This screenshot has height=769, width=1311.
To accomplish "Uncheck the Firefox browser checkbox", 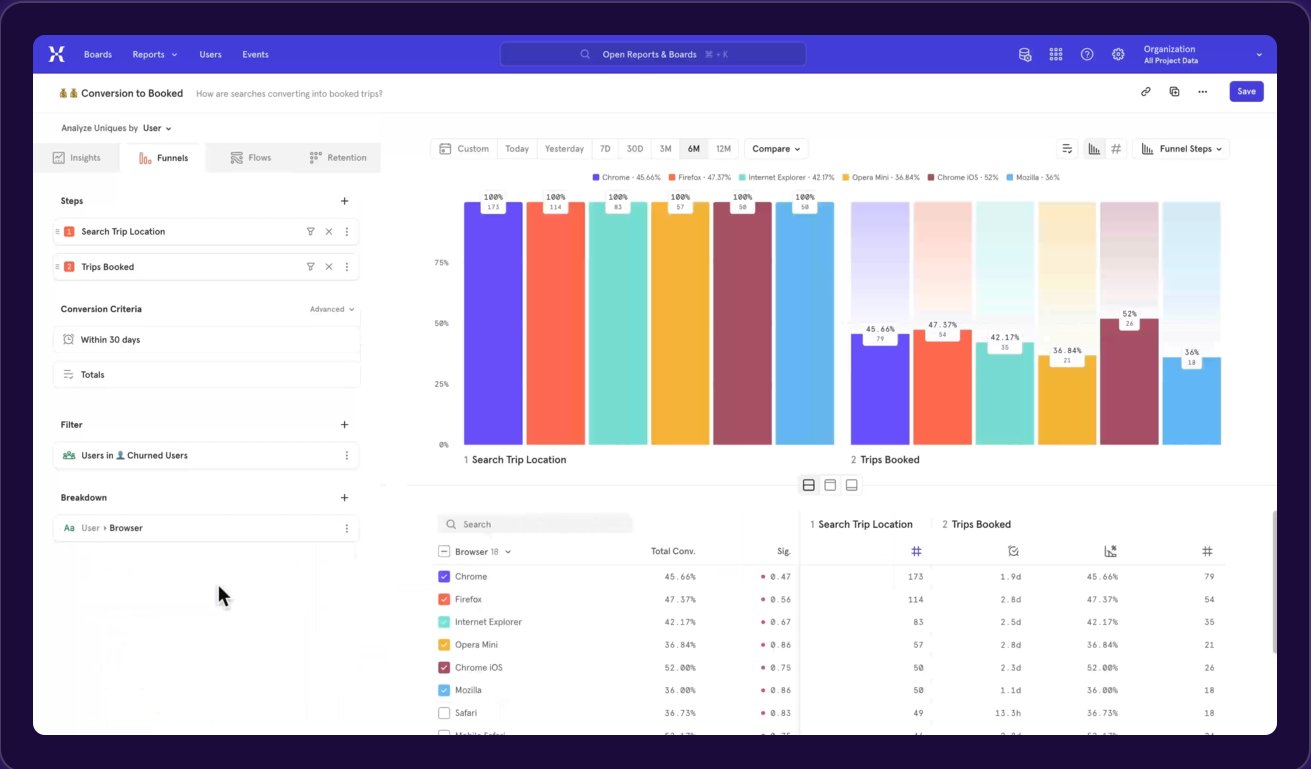I will point(444,599).
